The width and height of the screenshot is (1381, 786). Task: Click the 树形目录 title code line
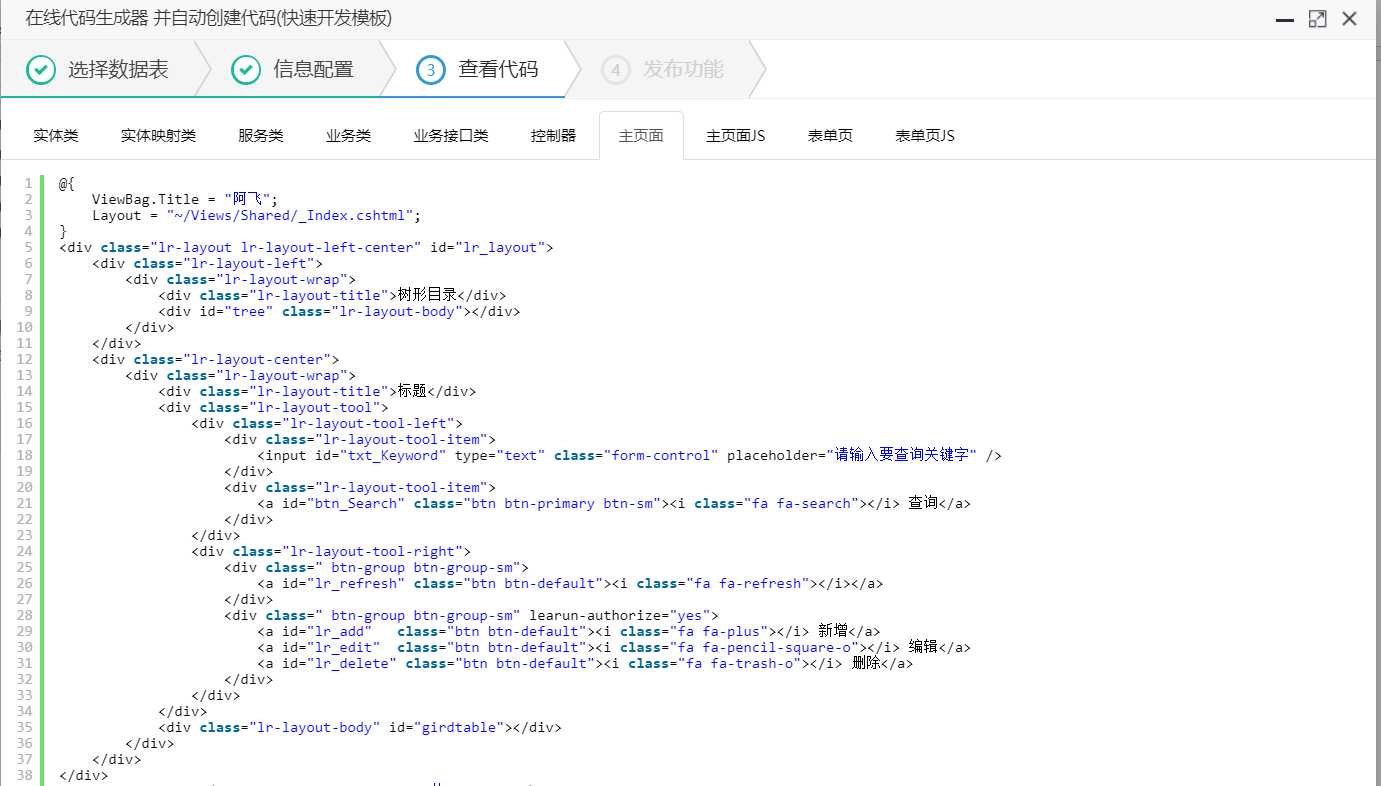coord(332,295)
